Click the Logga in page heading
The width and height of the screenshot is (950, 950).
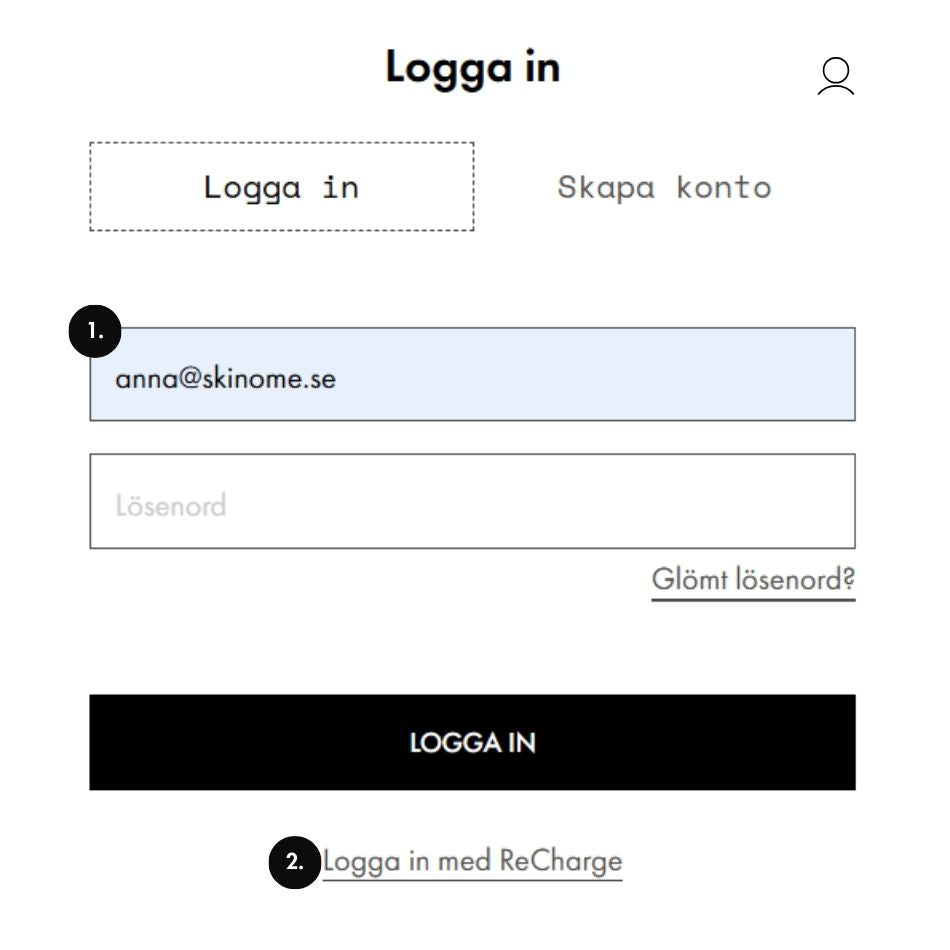click(472, 67)
